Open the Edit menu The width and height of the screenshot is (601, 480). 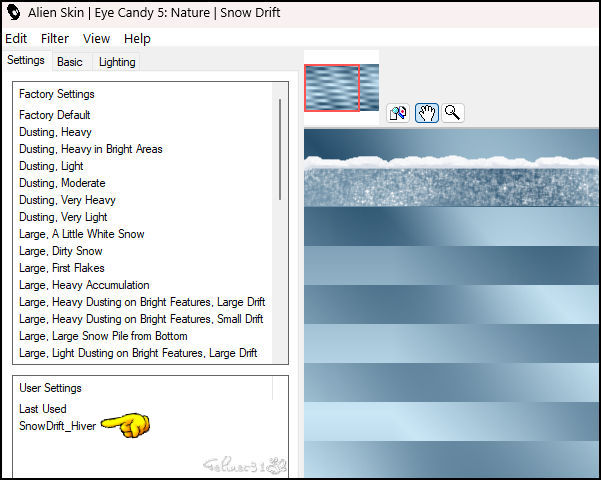pyautogui.click(x=16, y=38)
